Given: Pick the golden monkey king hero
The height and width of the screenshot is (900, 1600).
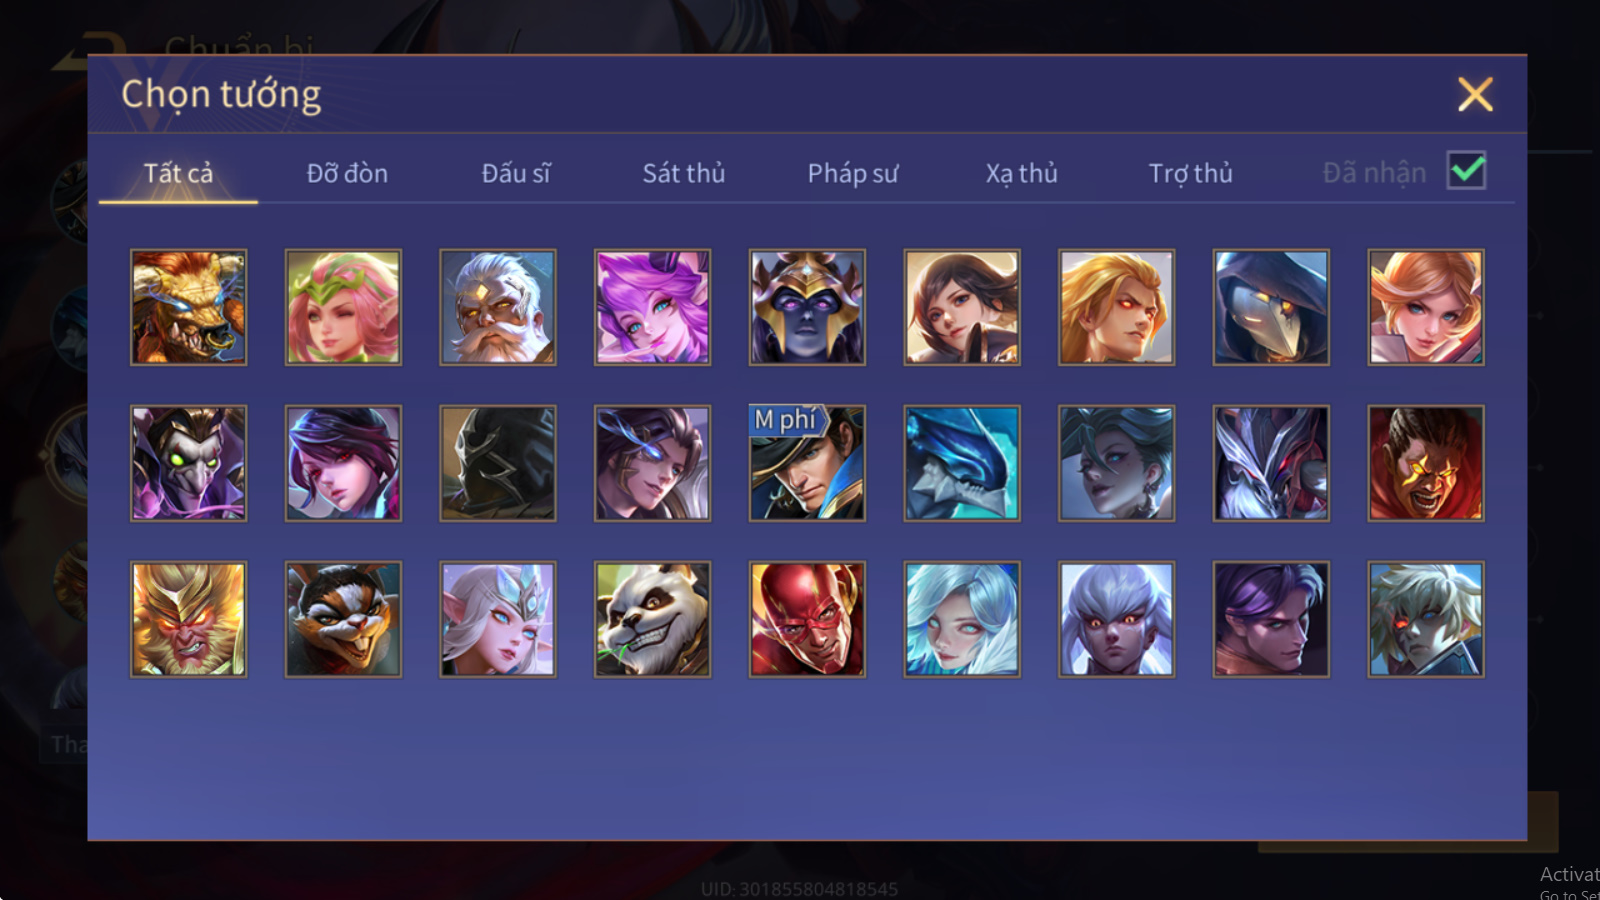Looking at the screenshot, I should (188, 619).
